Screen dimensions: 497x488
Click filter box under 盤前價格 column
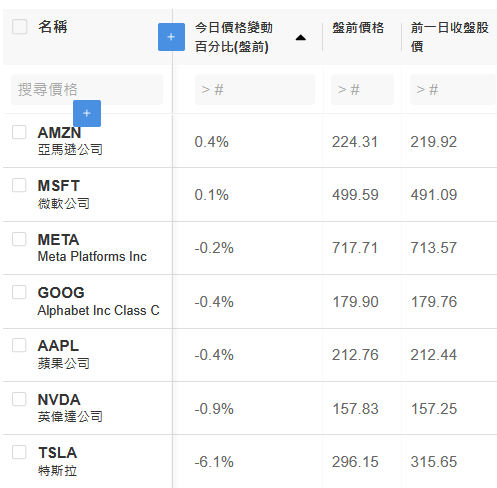pyautogui.click(x=362, y=90)
